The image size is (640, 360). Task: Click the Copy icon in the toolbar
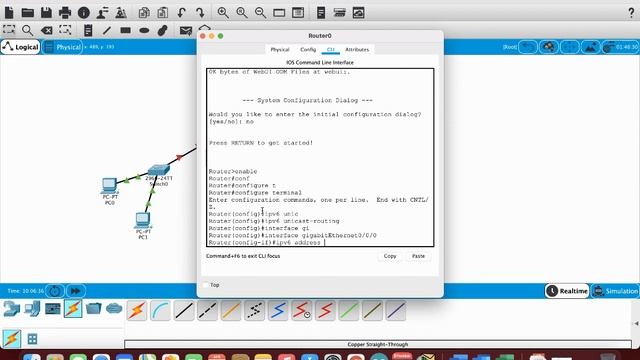pyautogui.click(x=144, y=13)
